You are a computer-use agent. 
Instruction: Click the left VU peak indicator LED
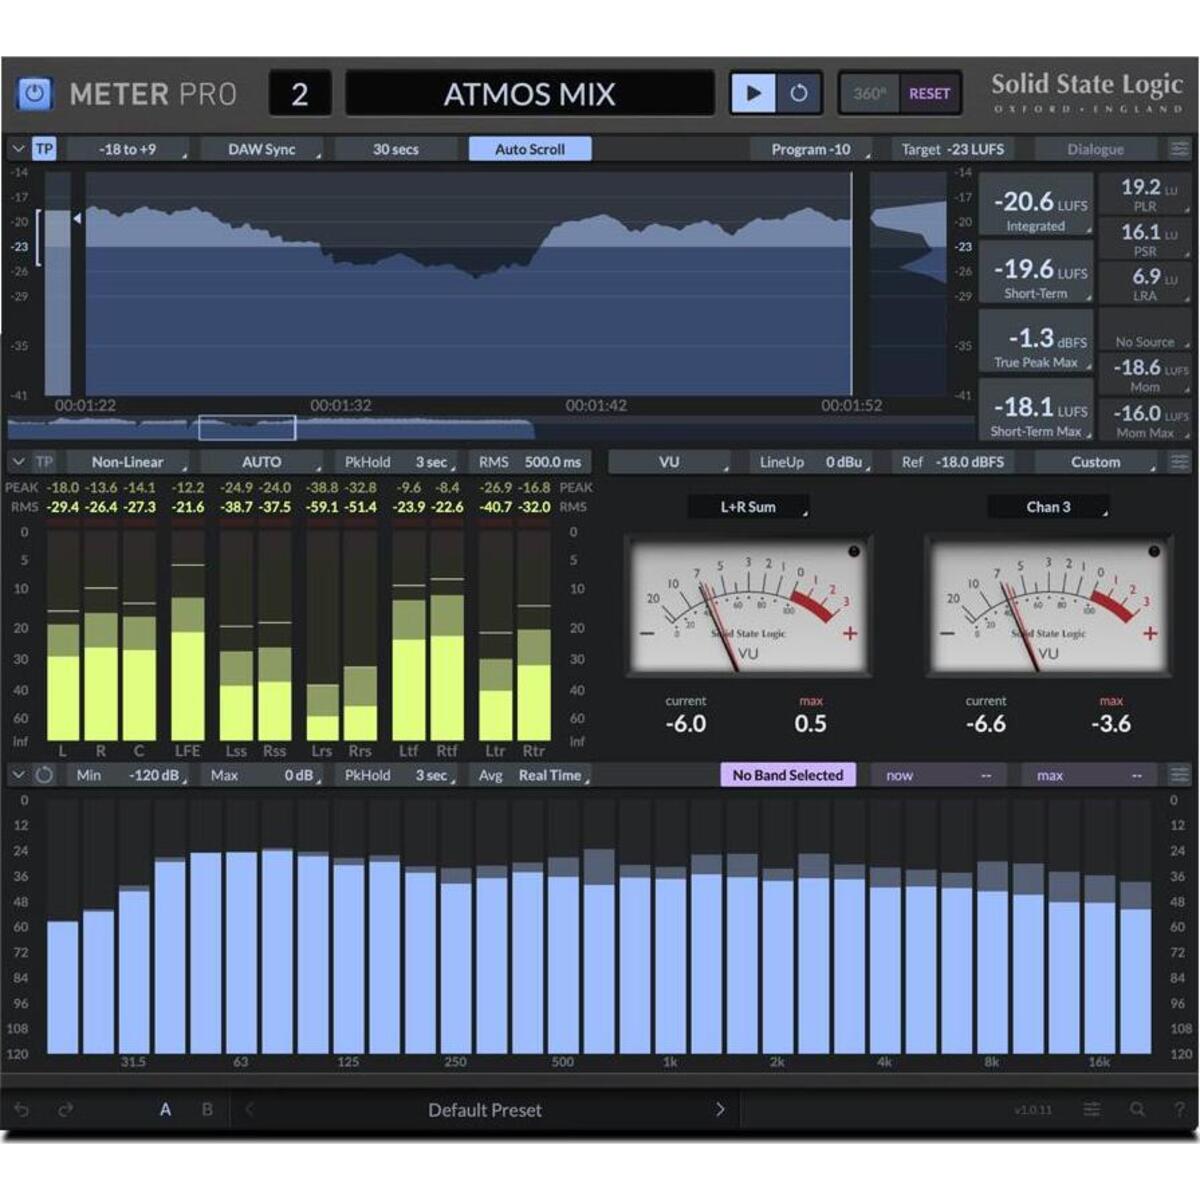pyautogui.click(x=854, y=551)
